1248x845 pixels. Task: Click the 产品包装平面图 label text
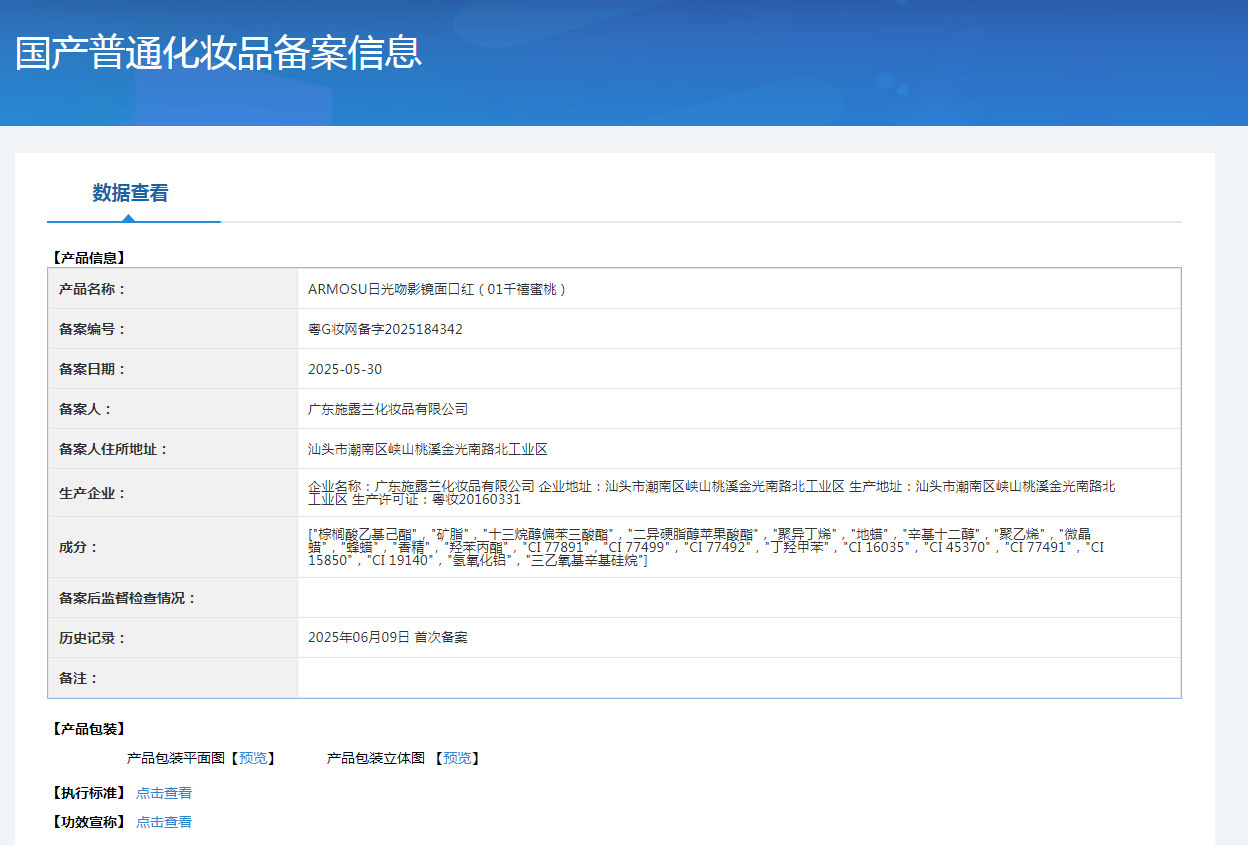[176, 758]
